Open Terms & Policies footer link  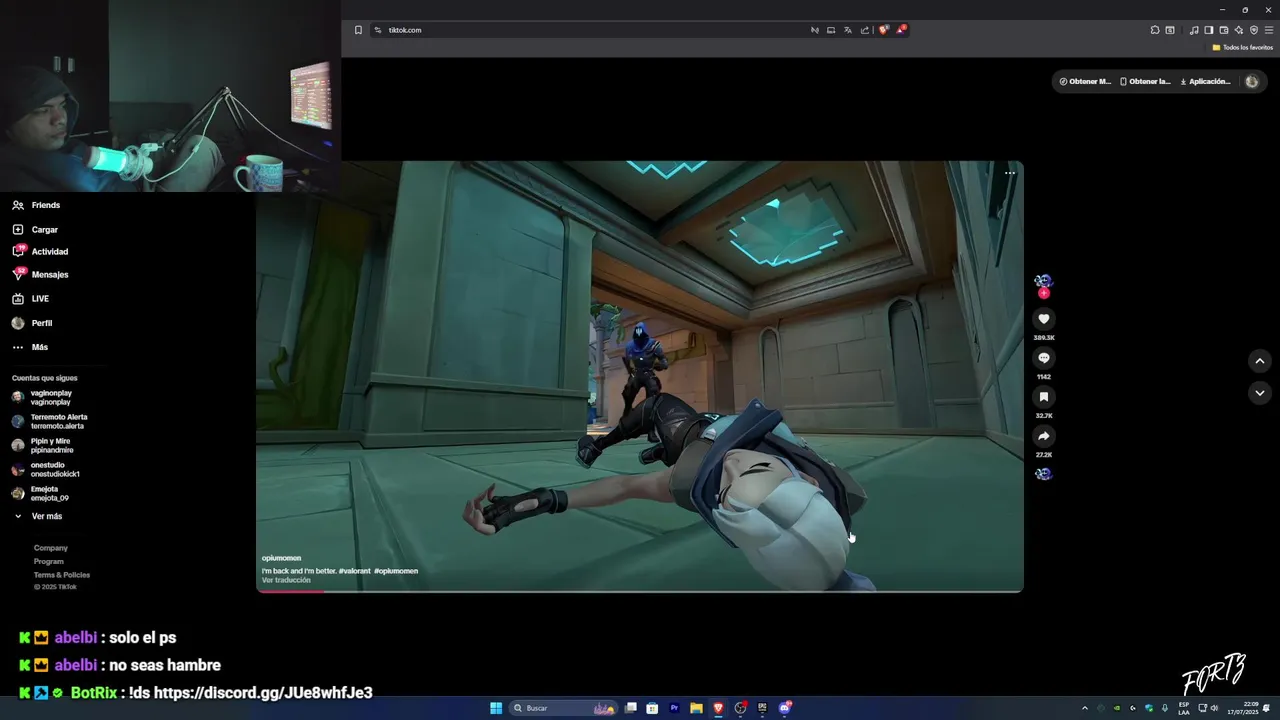pyautogui.click(x=62, y=575)
